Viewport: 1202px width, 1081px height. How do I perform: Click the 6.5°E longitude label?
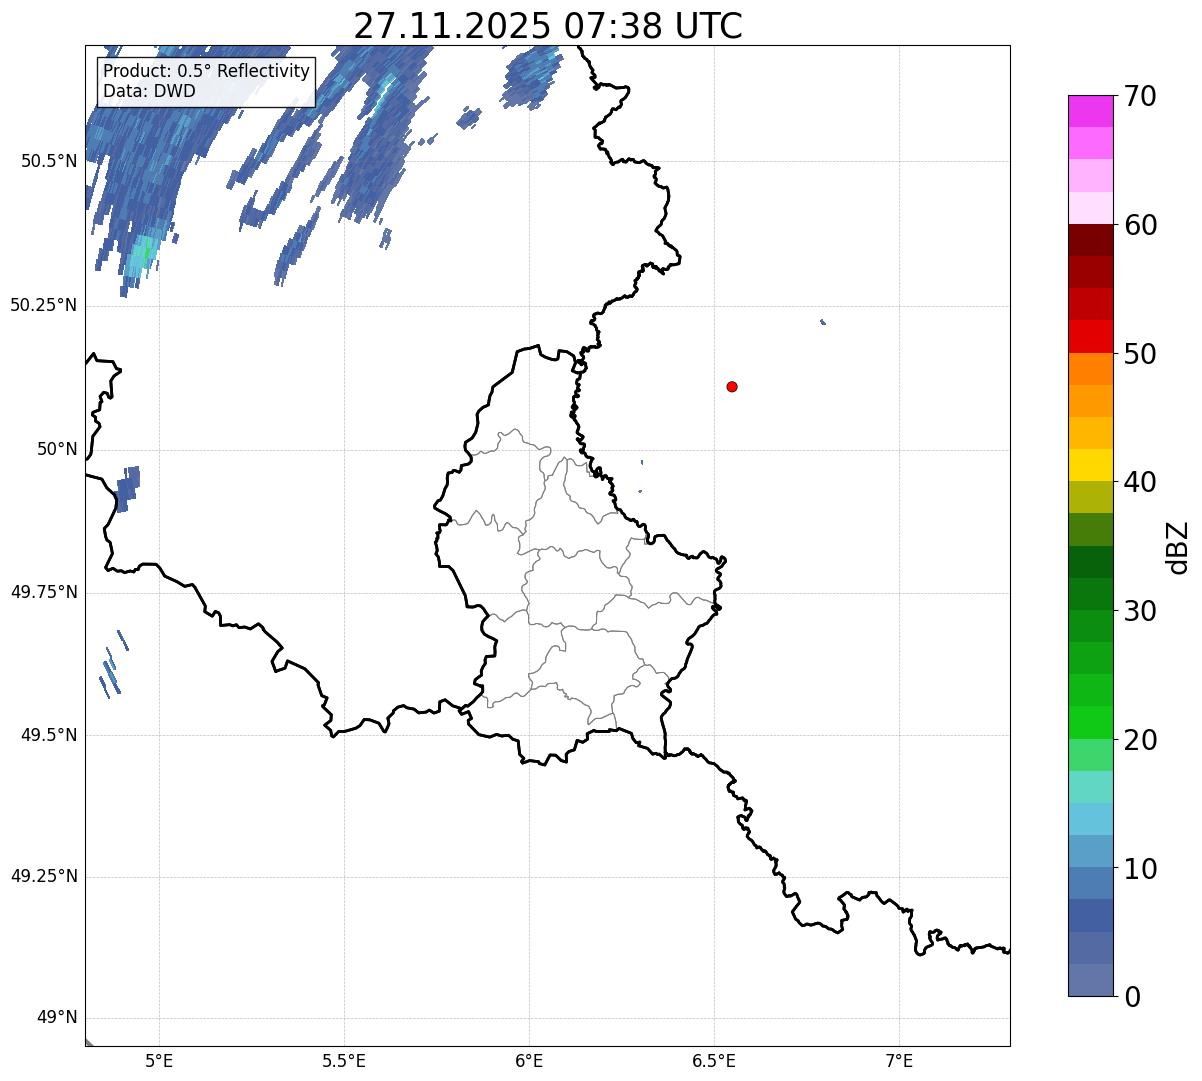(714, 1060)
